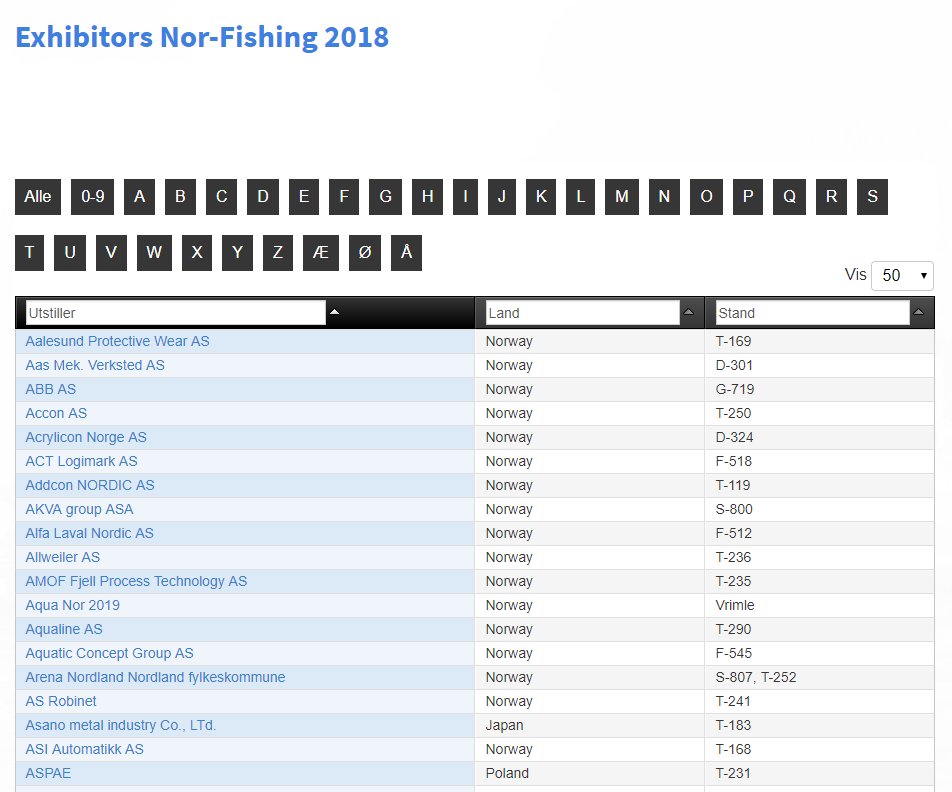Open the ABB AS exhibitor link
The image size is (952, 792).
pos(50,389)
